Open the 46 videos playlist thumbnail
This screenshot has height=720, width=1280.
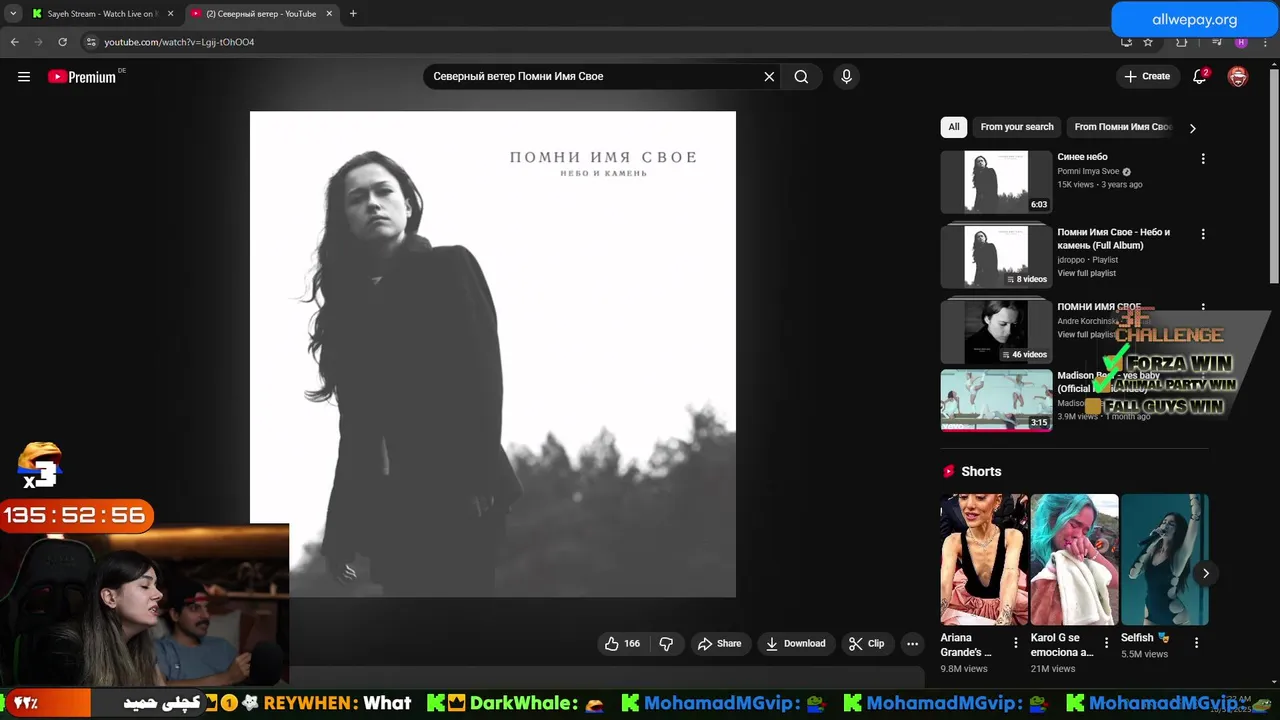[996, 331]
